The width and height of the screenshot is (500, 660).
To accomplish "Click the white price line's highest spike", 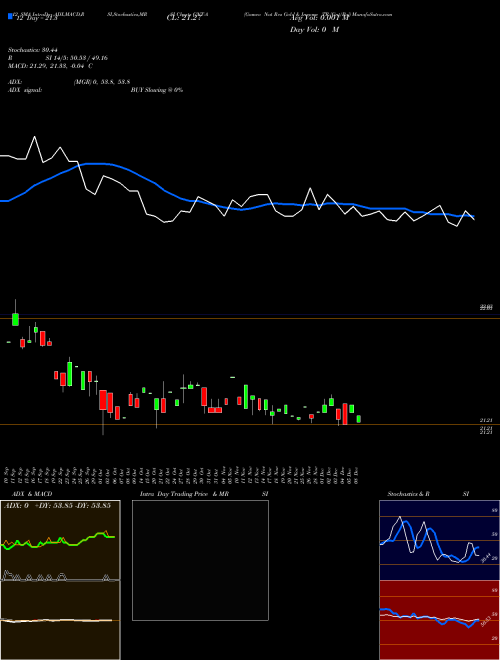I will (x=35, y=138).
